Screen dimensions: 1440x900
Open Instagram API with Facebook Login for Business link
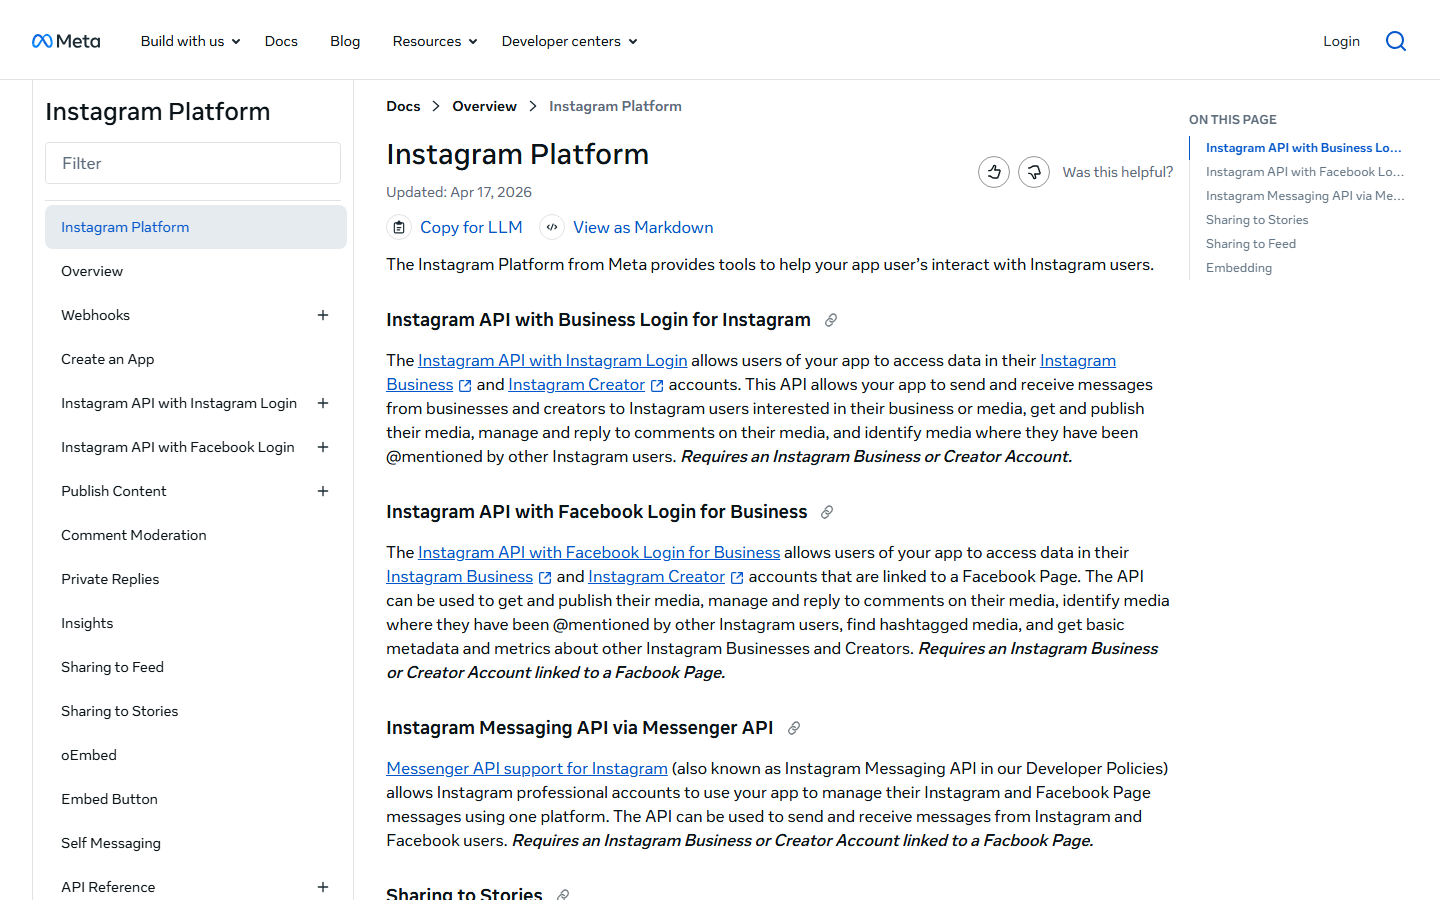coord(599,552)
